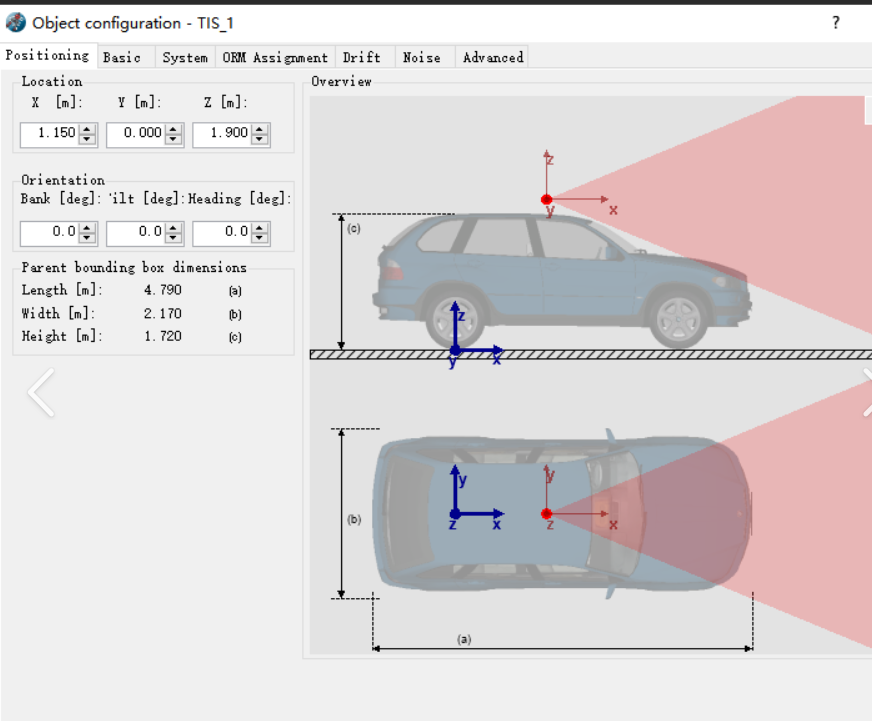Image resolution: width=872 pixels, height=721 pixels.
Task: Decrease the Y location value
Action: pyautogui.click(x=174, y=139)
